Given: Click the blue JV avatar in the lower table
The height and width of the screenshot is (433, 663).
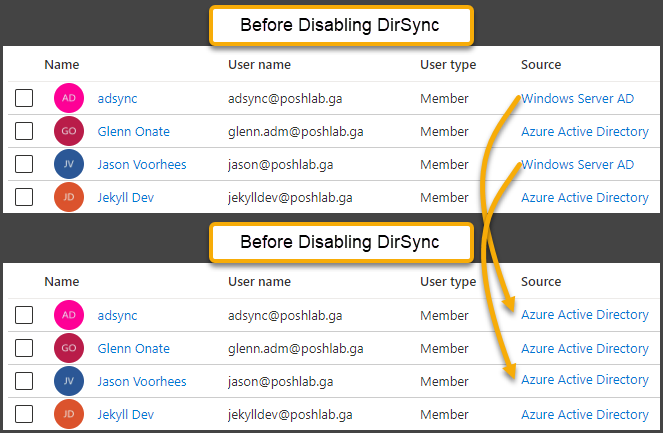Looking at the screenshot, I should pyautogui.click(x=69, y=381).
